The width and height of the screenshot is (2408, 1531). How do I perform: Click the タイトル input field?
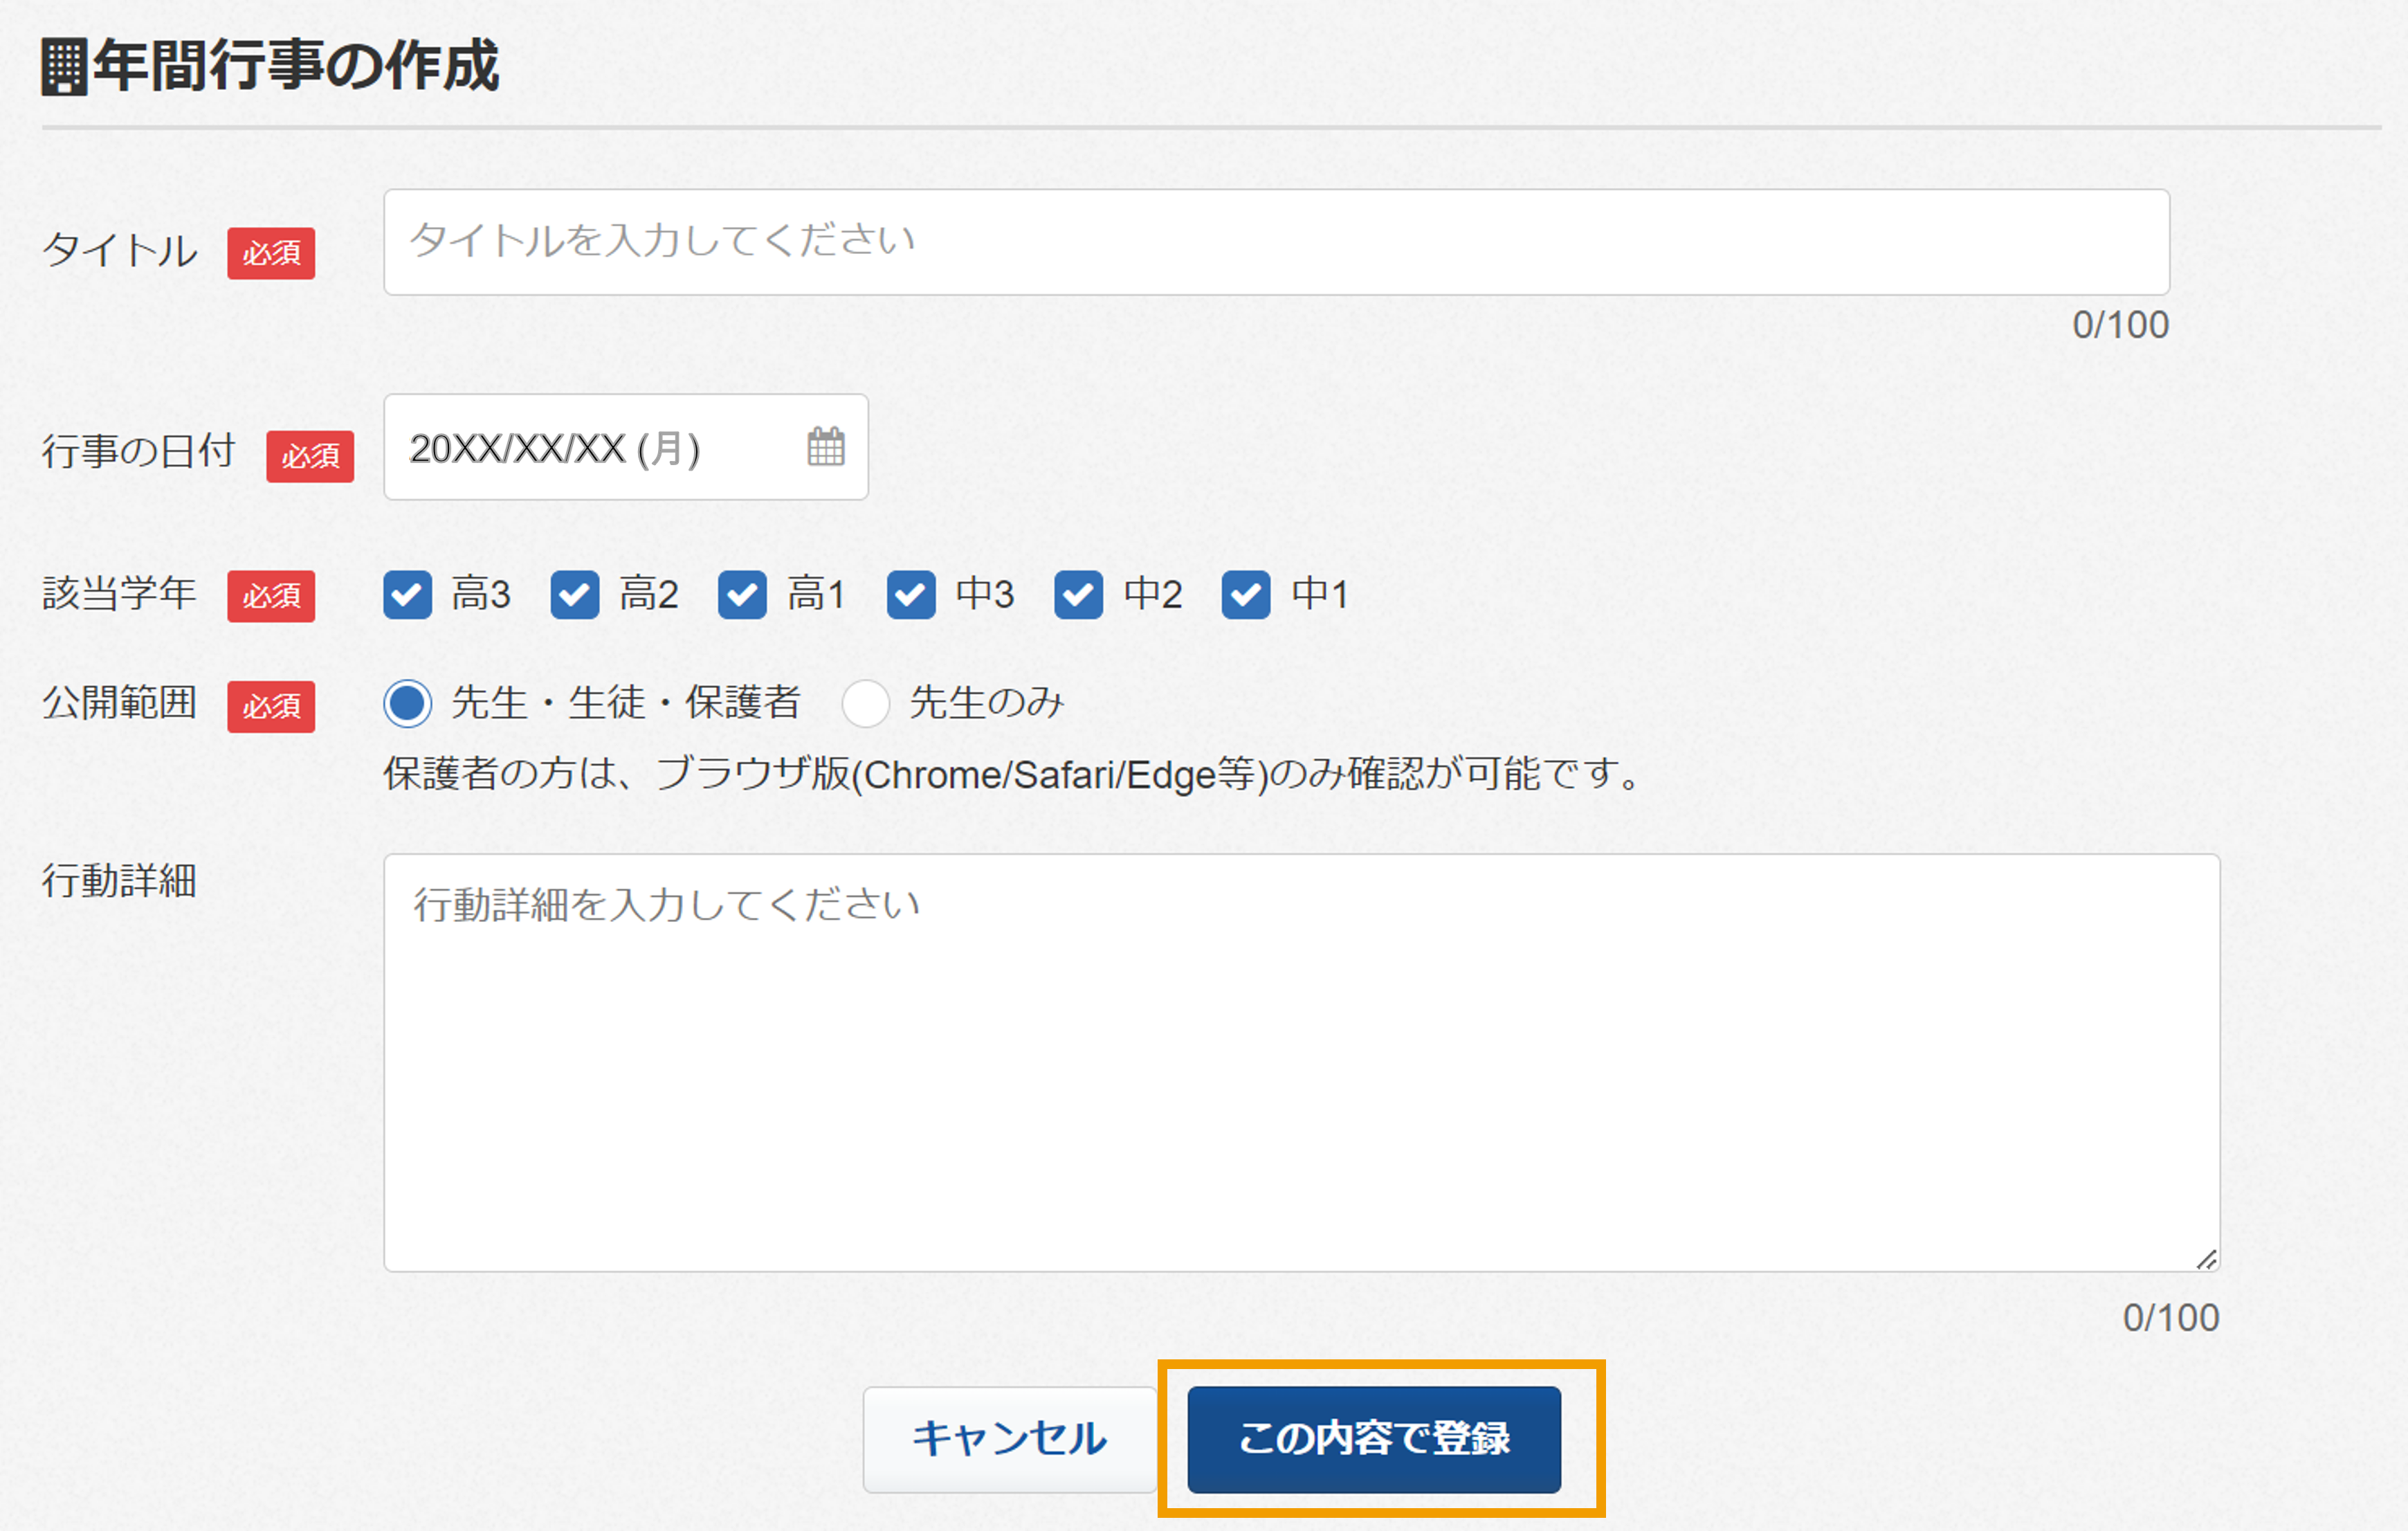pos(1277,242)
